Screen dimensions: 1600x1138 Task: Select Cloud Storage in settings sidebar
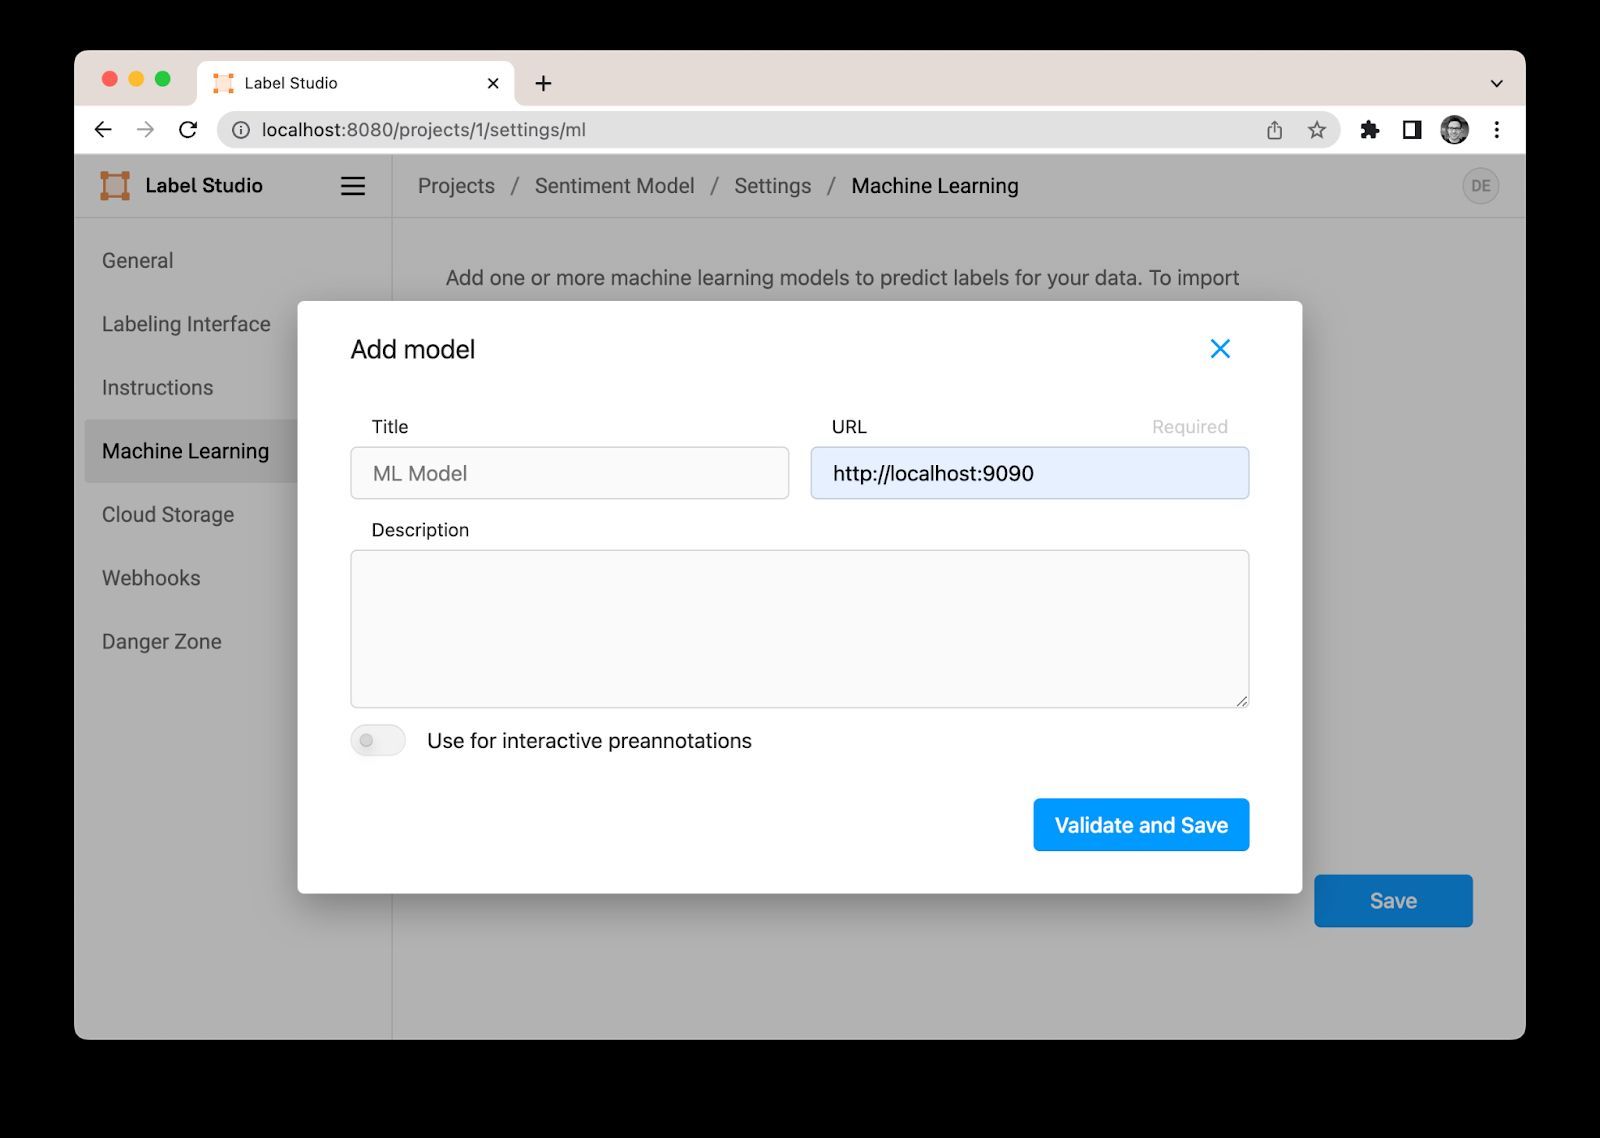tap(168, 515)
